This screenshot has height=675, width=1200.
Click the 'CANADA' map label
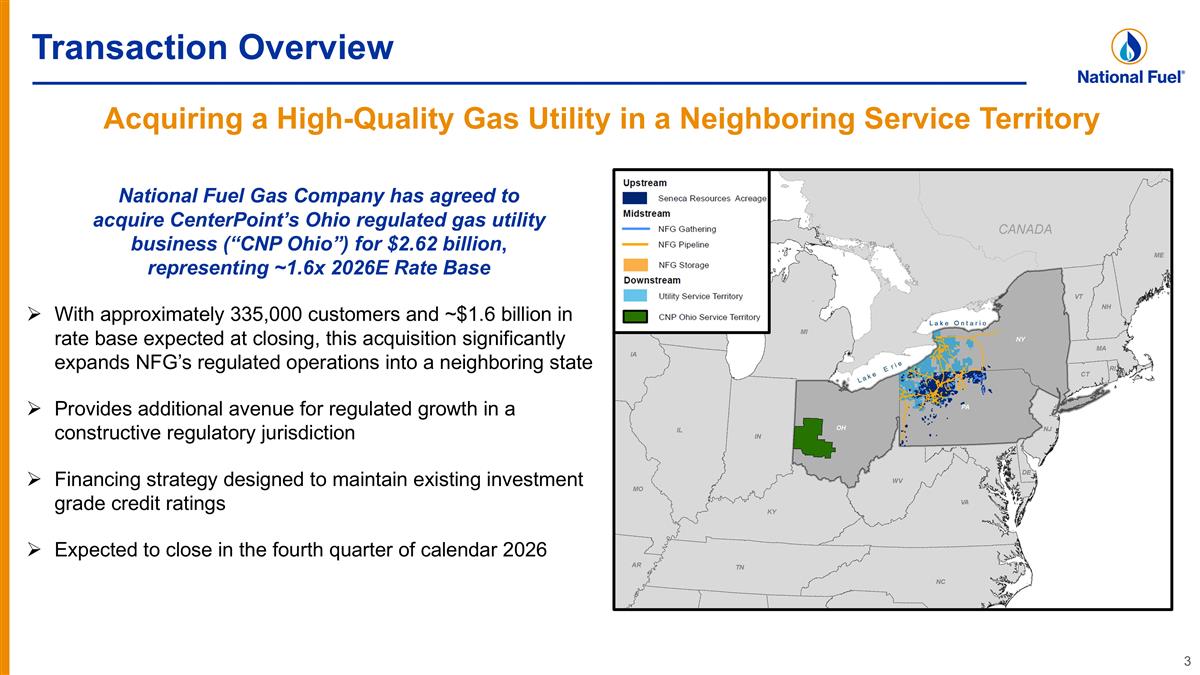pos(1025,229)
